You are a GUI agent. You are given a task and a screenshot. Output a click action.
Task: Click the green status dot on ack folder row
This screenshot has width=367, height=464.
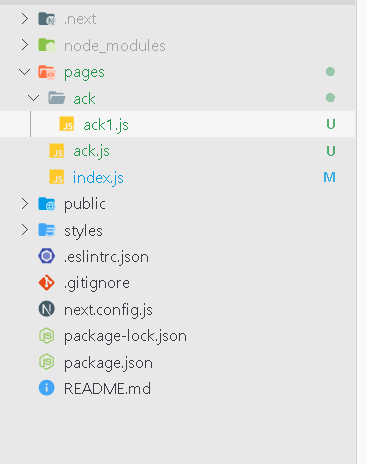330,98
